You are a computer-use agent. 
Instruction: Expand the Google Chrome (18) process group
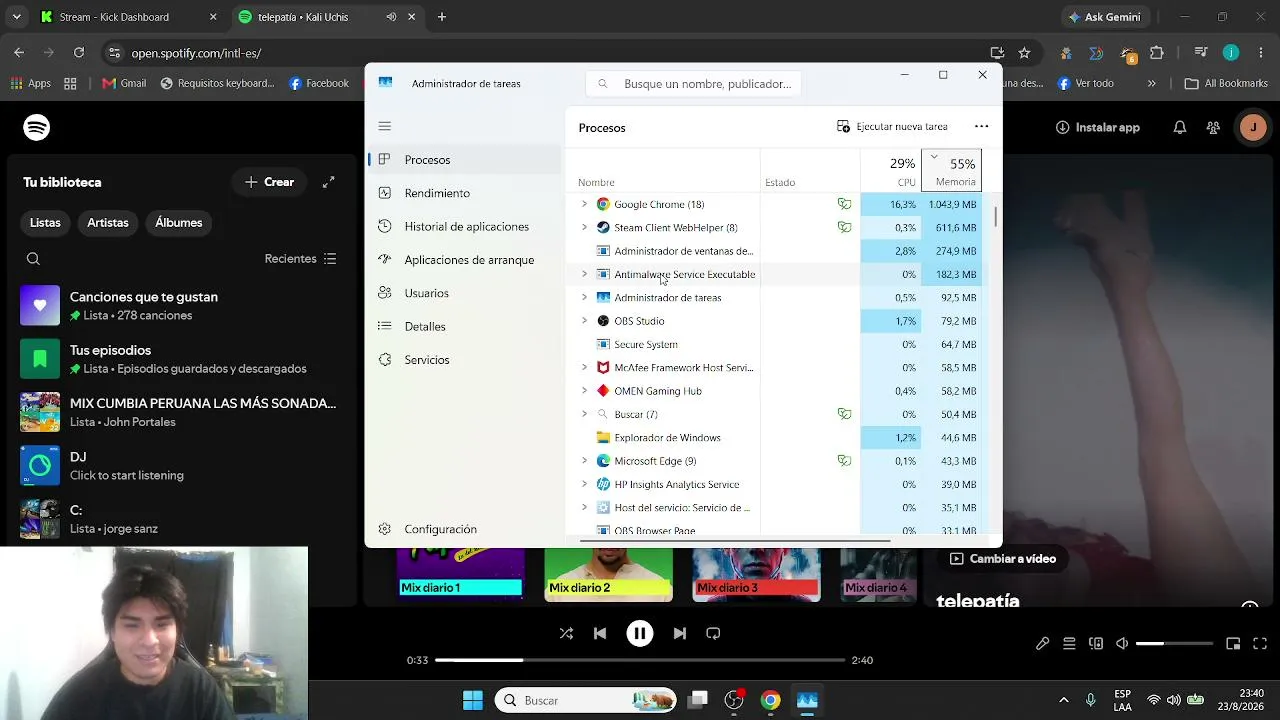click(584, 204)
